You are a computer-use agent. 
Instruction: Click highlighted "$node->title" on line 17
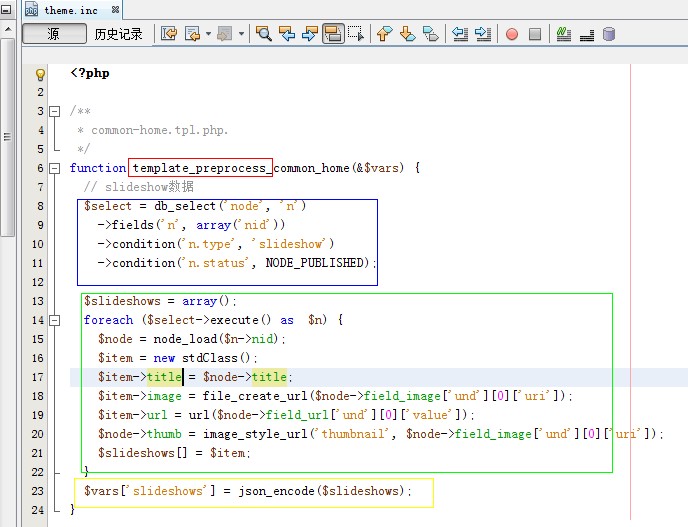(x=245, y=377)
